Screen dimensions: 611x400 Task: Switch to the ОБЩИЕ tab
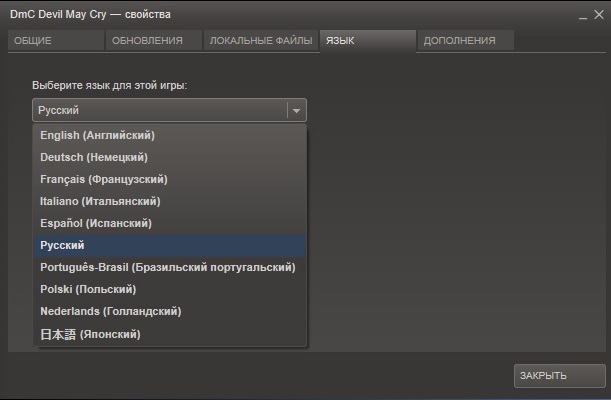(56, 41)
